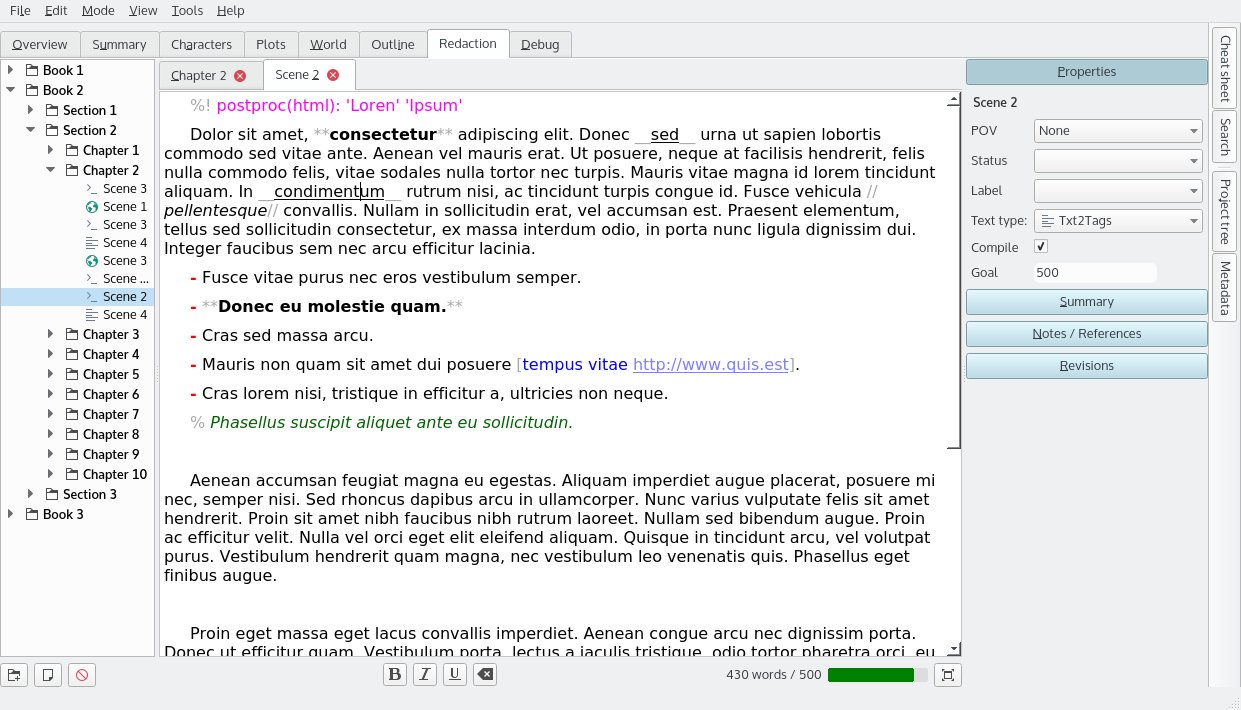The image size is (1241, 710).
Task: Collapse the Section 2 tree node
Action: tap(31, 131)
